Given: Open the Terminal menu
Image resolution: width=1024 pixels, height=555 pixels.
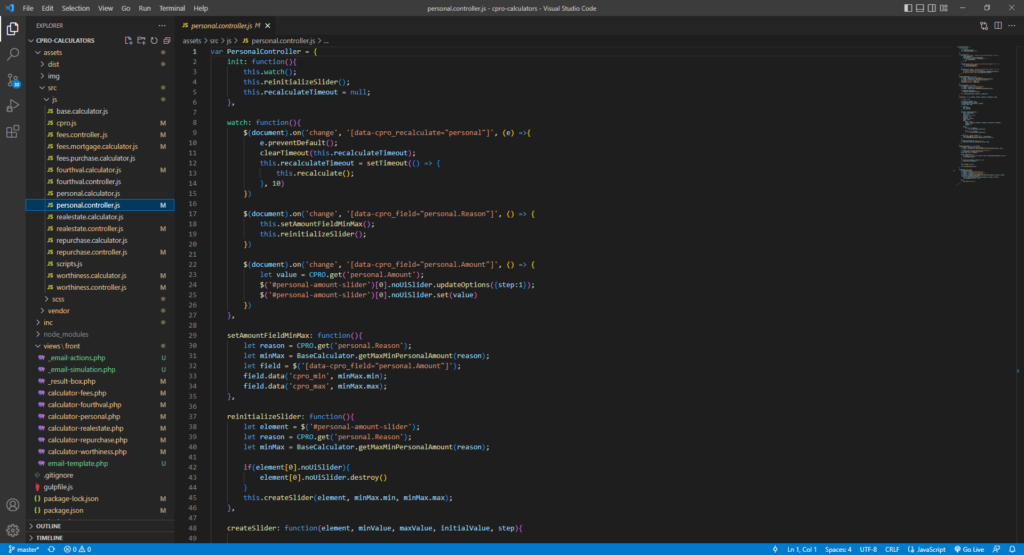Looking at the screenshot, I should point(172,8).
